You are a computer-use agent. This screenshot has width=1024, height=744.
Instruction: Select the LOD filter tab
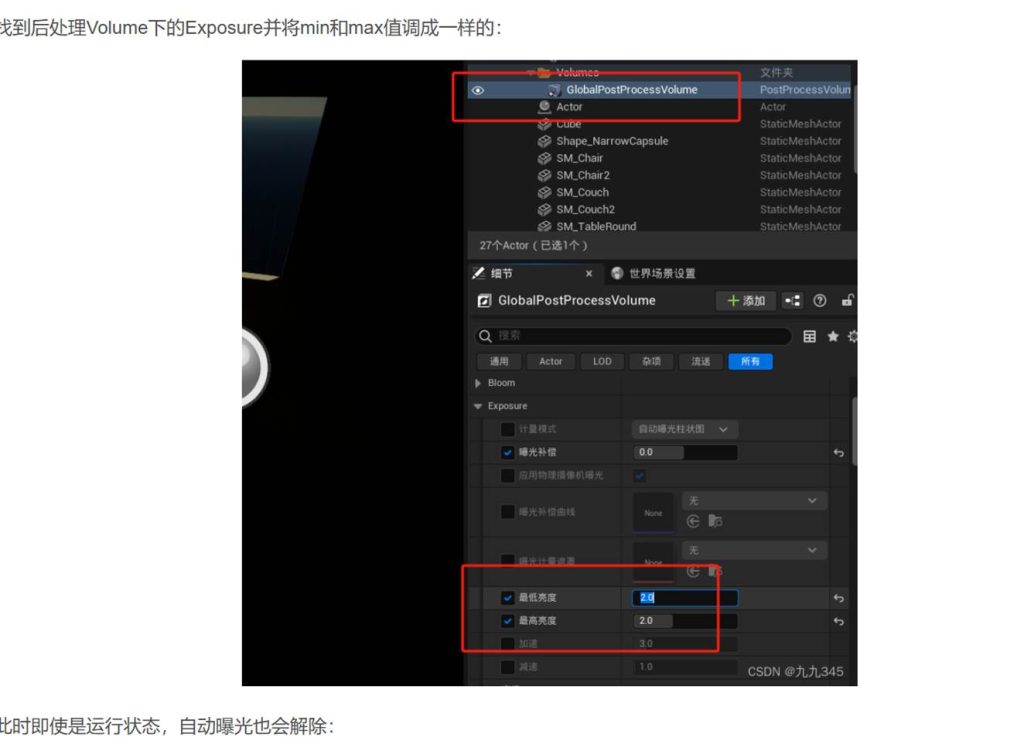(602, 361)
